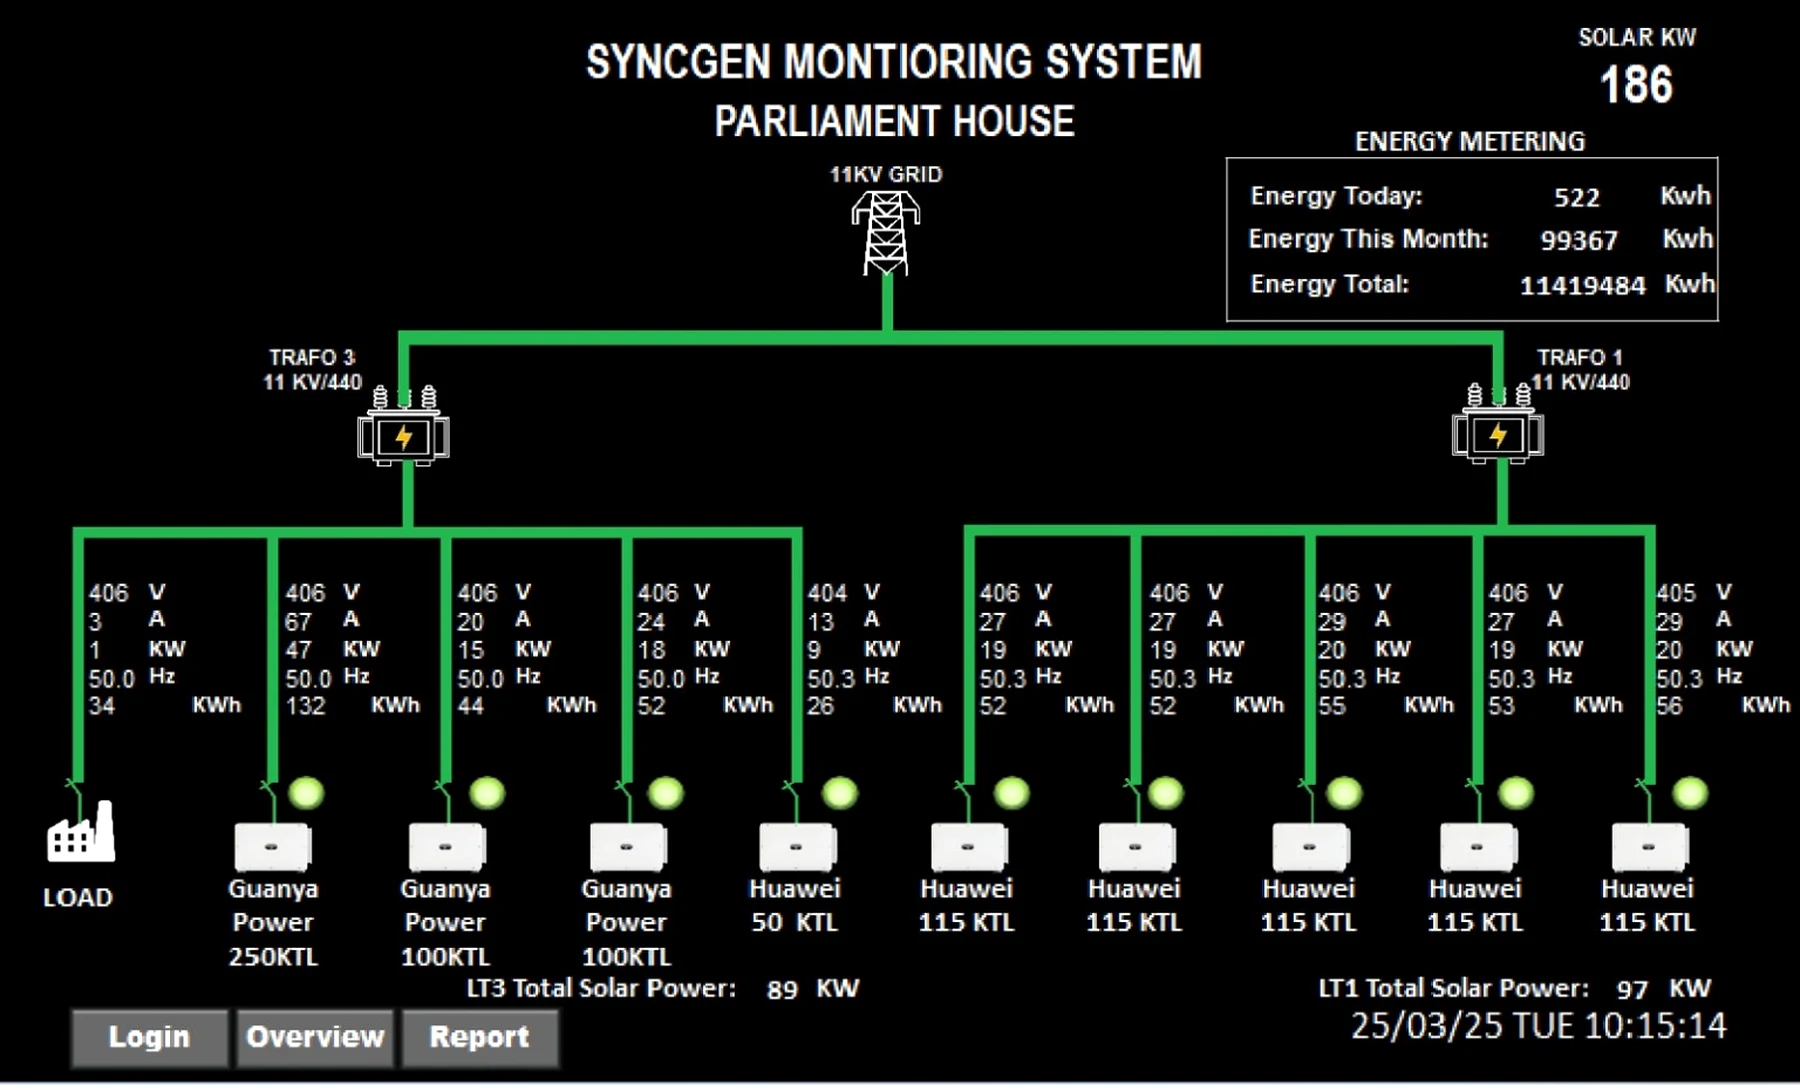Select the TRAFO 1 transformer icon
1800x1085 pixels.
pos(1498,424)
